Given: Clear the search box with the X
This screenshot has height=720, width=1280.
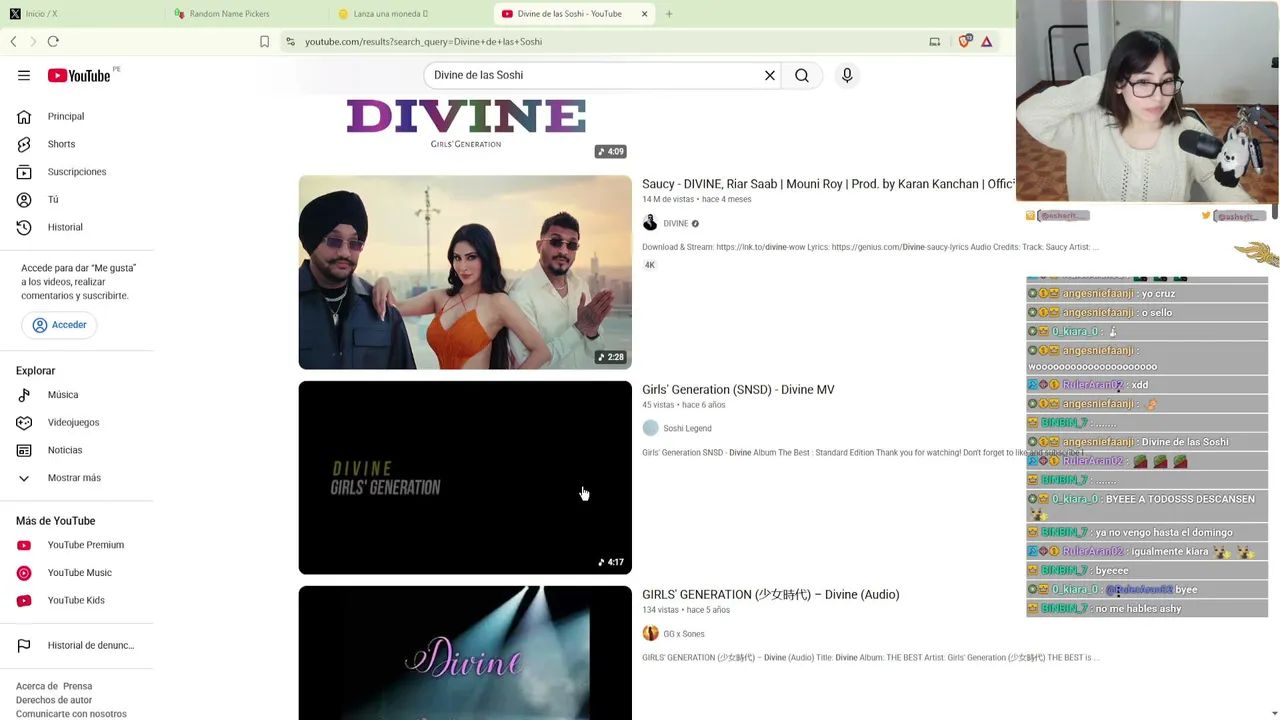Looking at the screenshot, I should [x=770, y=75].
